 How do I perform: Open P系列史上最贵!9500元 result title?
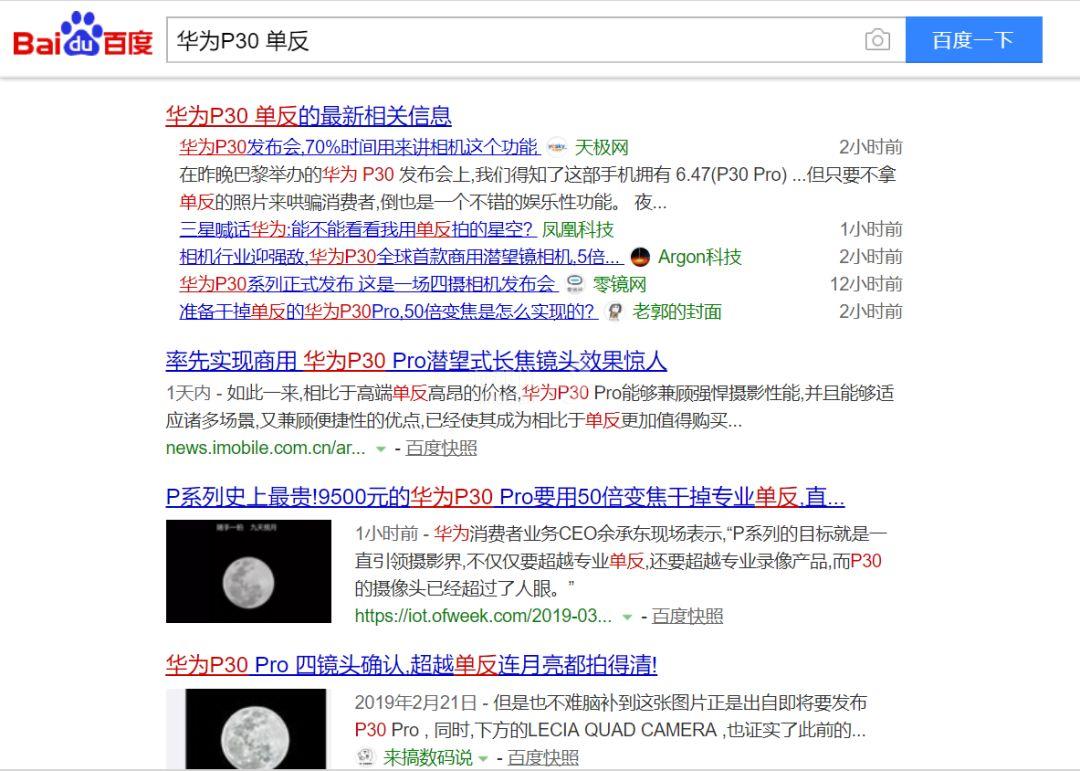[x=505, y=496]
